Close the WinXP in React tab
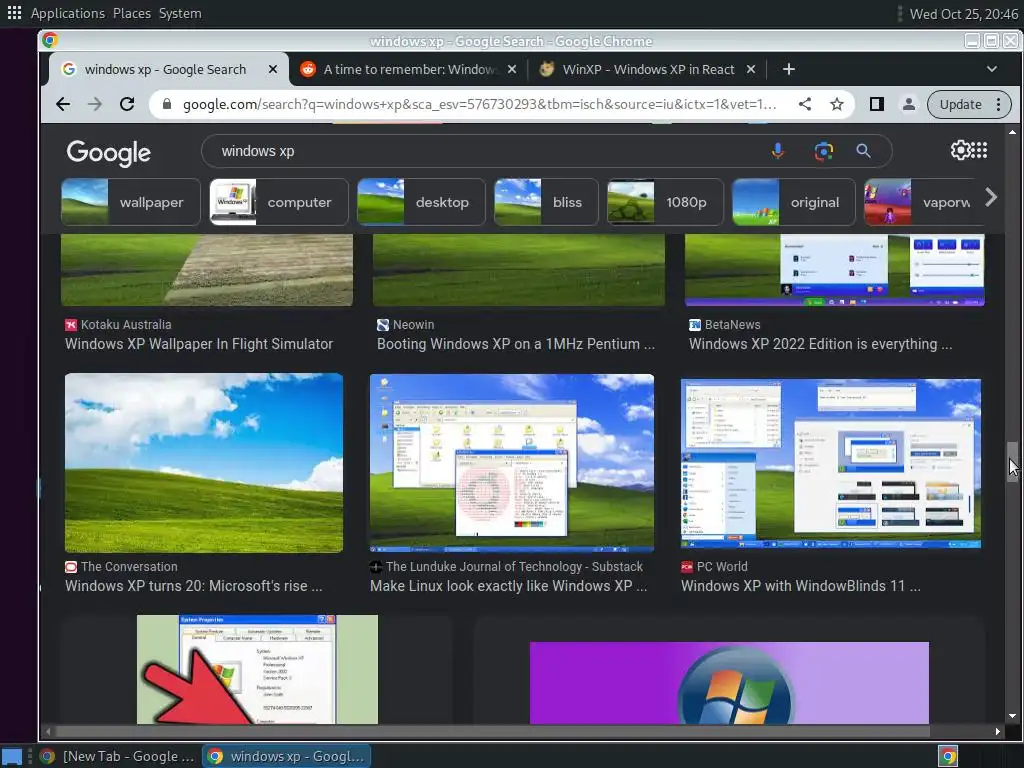The width and height of the screenshot is (1024, 768). (751, 69)
